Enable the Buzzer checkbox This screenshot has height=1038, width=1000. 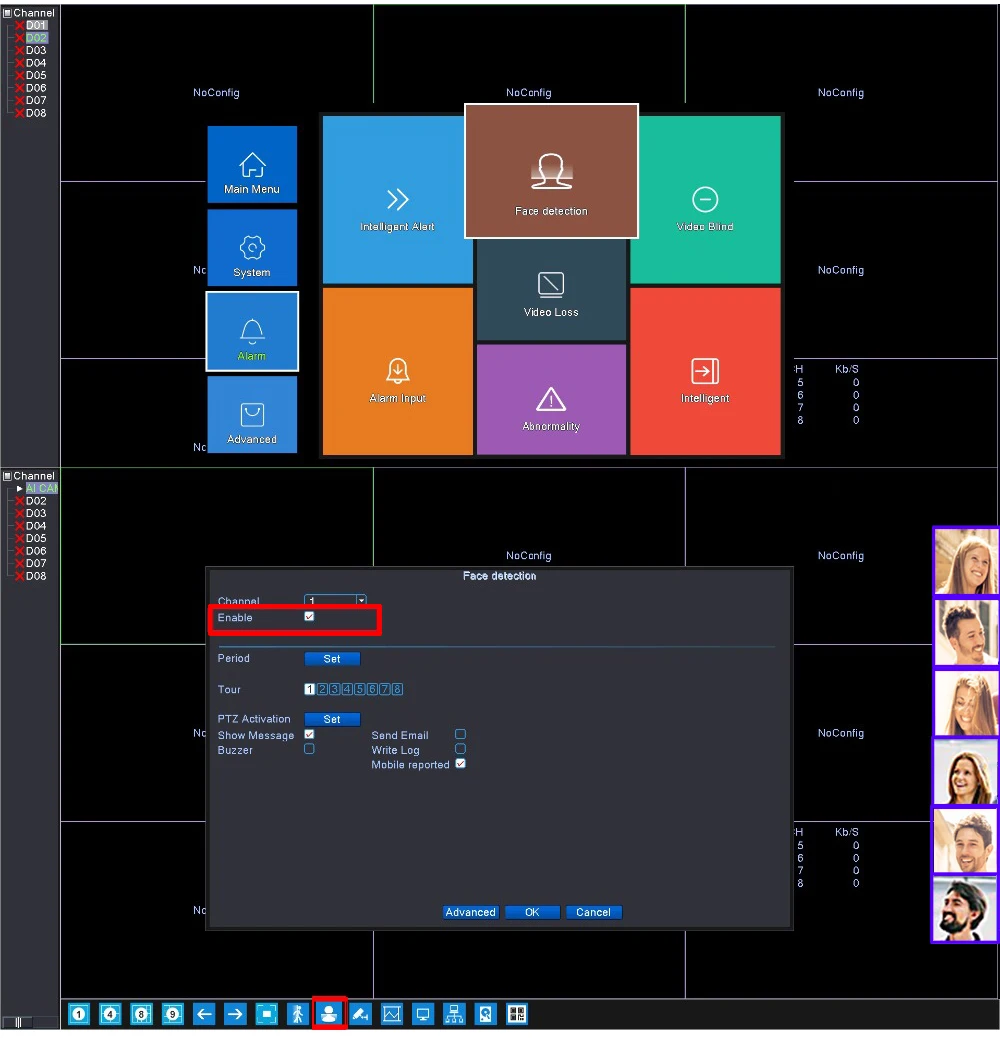coord(309,749)
